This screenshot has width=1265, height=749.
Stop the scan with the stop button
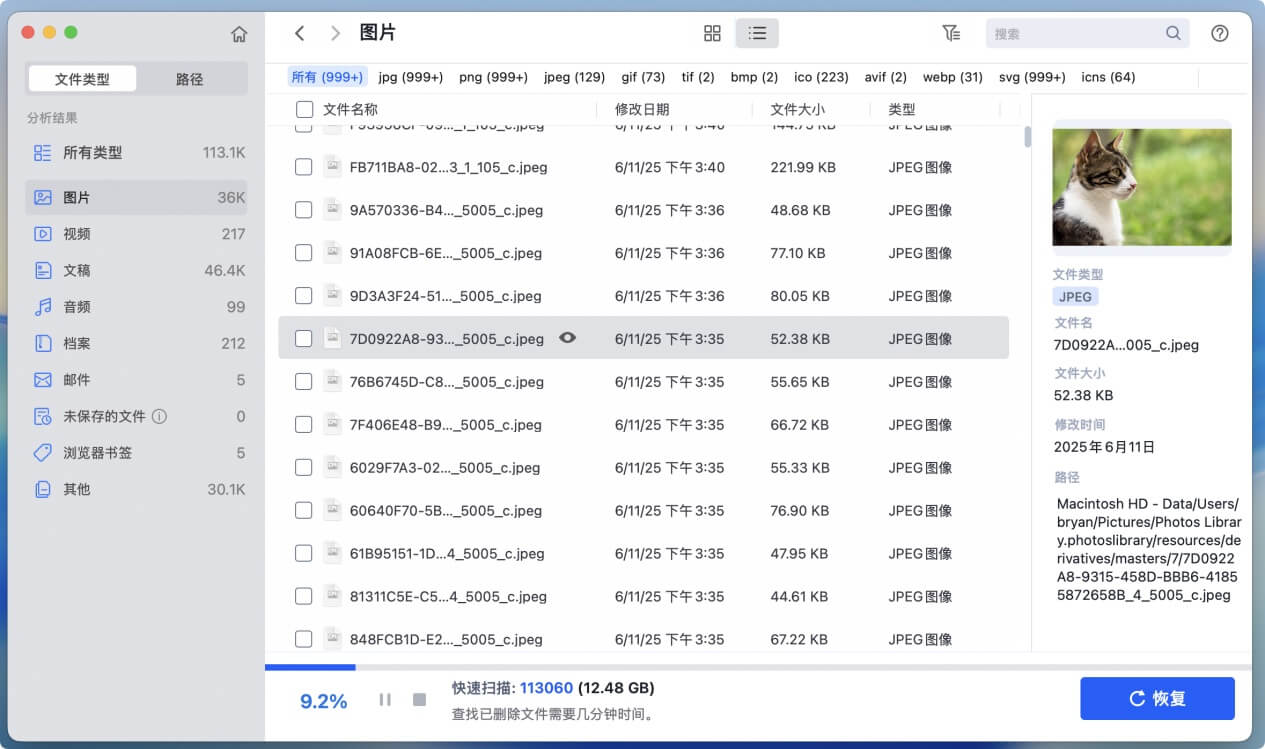419,700
